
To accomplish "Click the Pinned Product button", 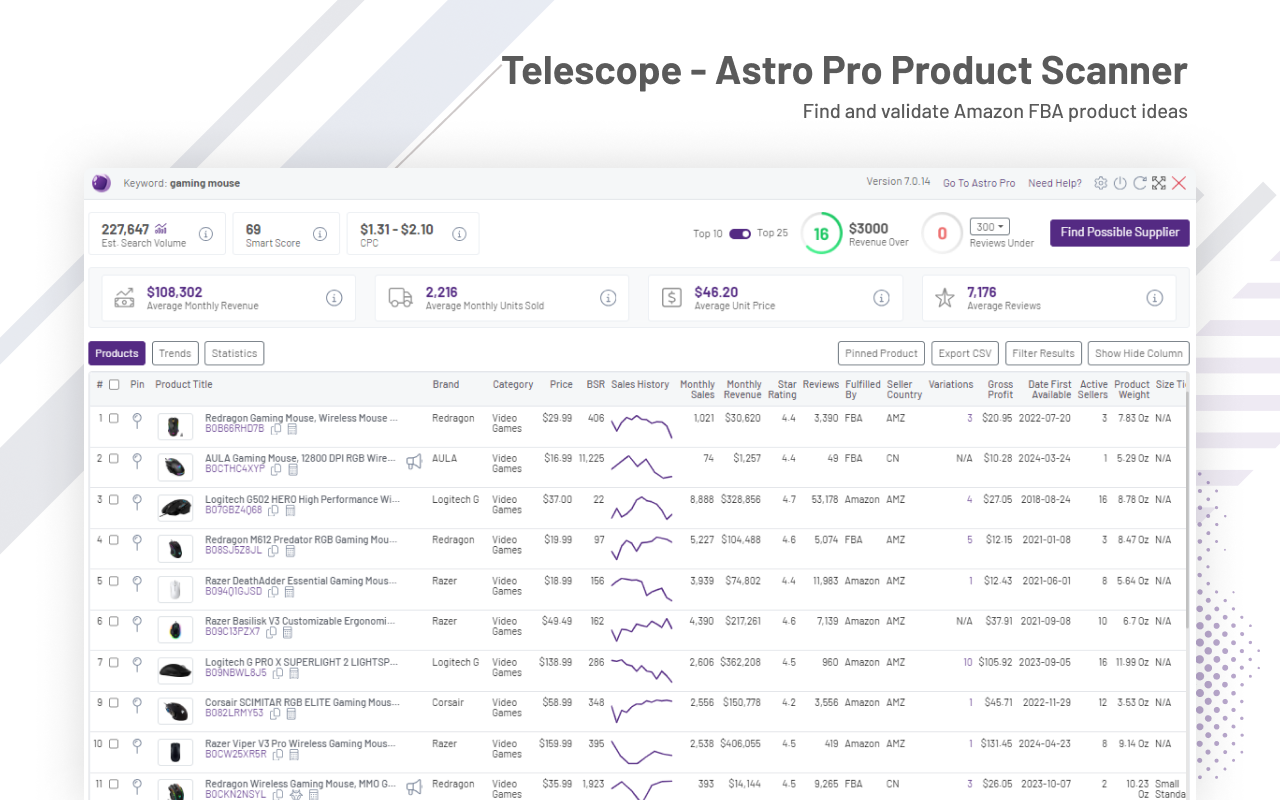I will coord(881,353).
